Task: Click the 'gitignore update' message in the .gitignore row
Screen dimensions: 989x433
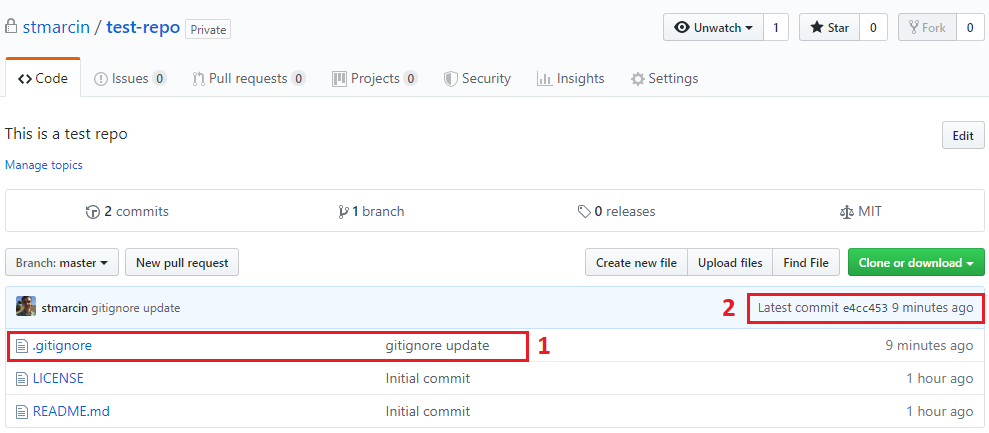Action: pyautogui.click(x=437, y=345)
